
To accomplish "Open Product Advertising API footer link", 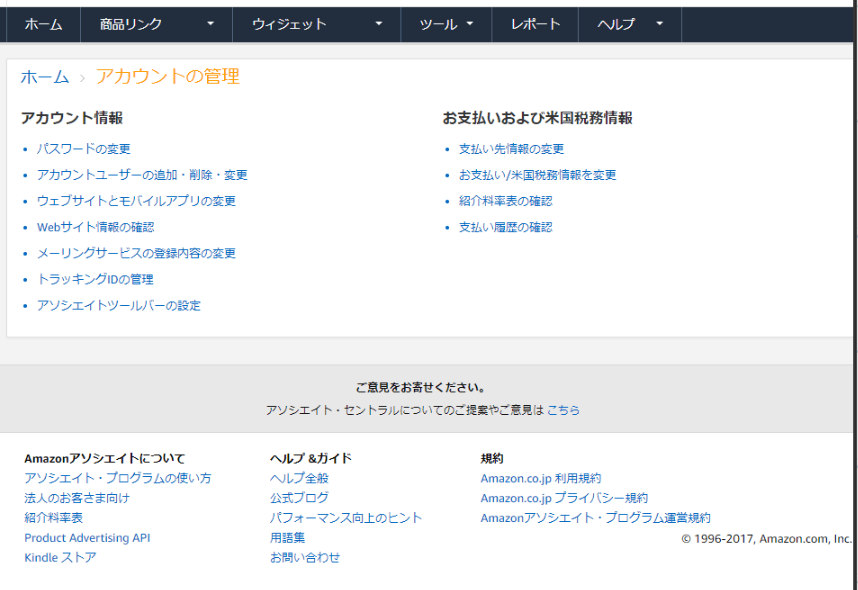I will (x=87, y=538).
